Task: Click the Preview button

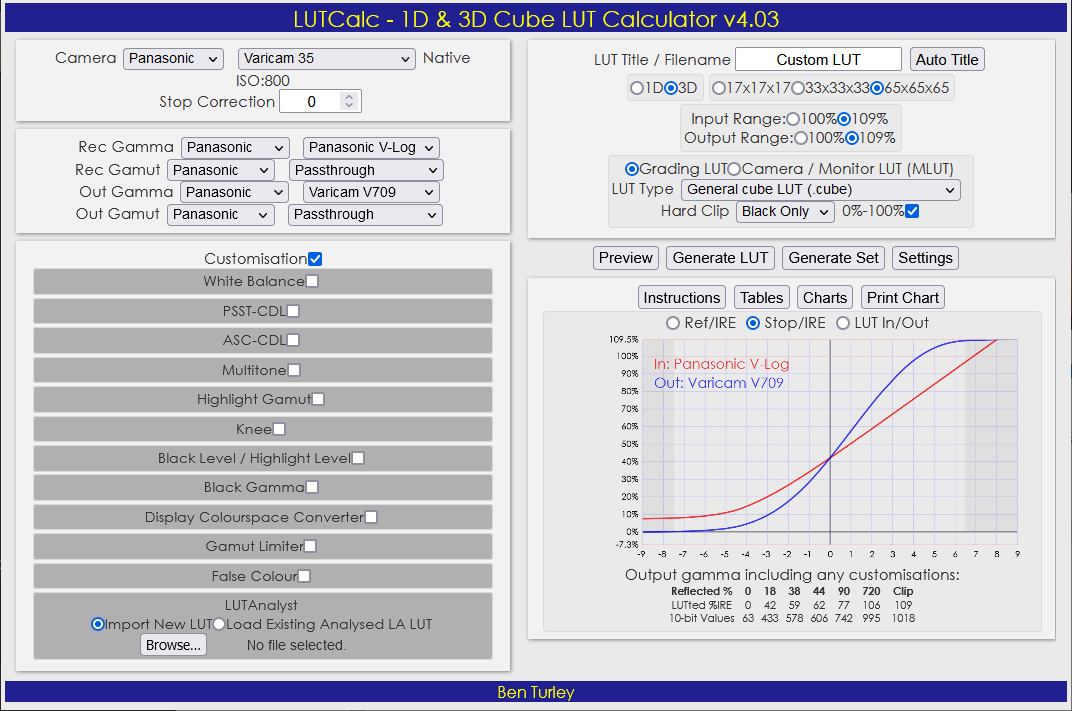Action: click(626, 258)
